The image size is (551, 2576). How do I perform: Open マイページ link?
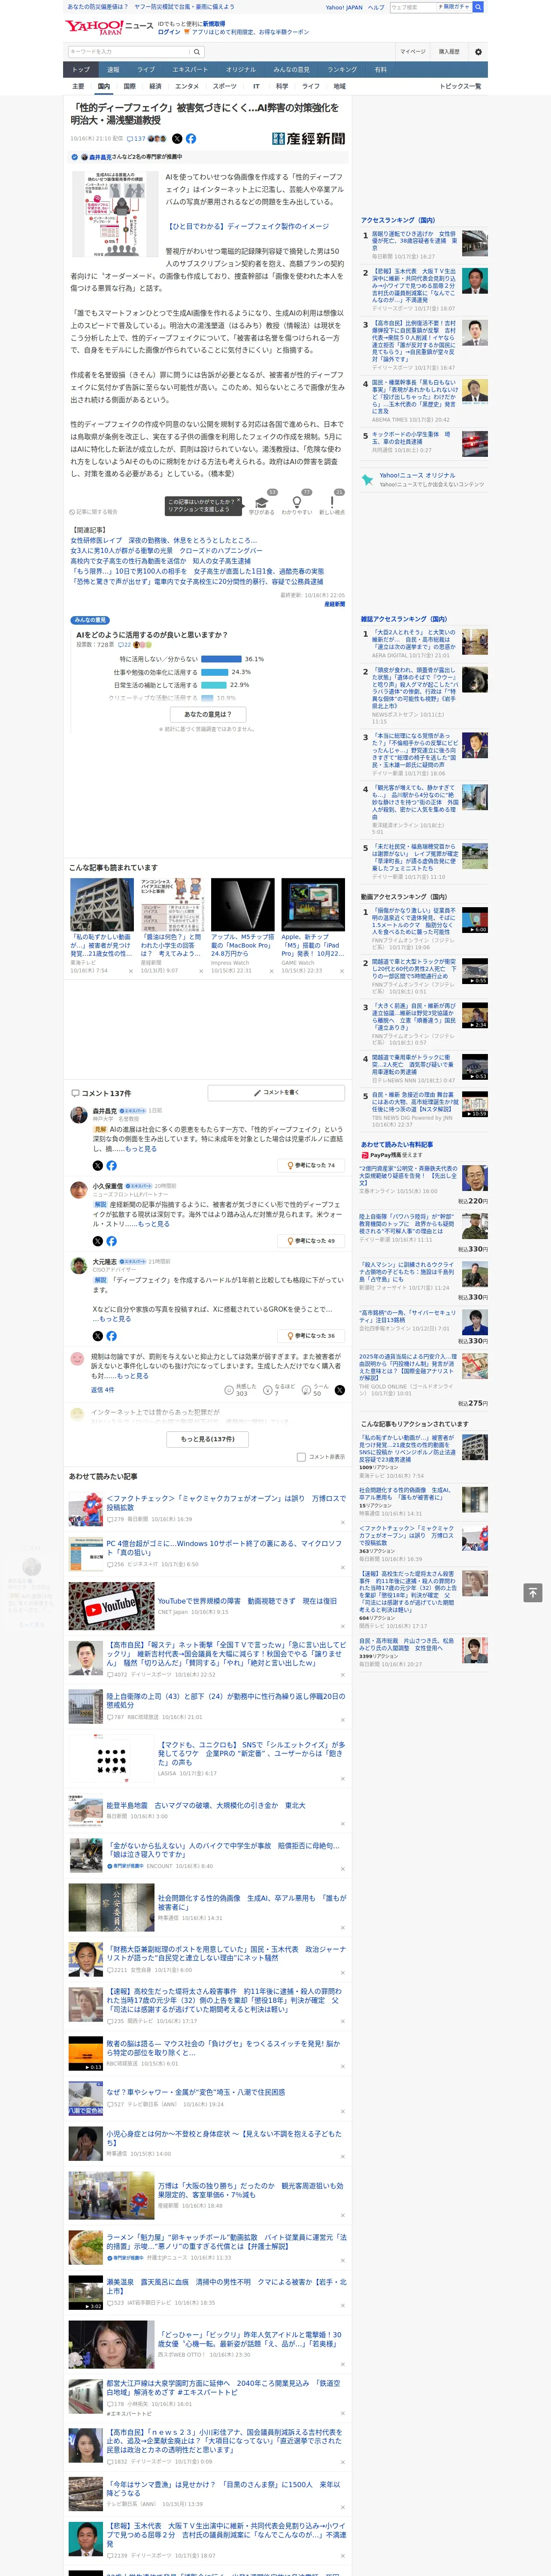tap(413, 51)
